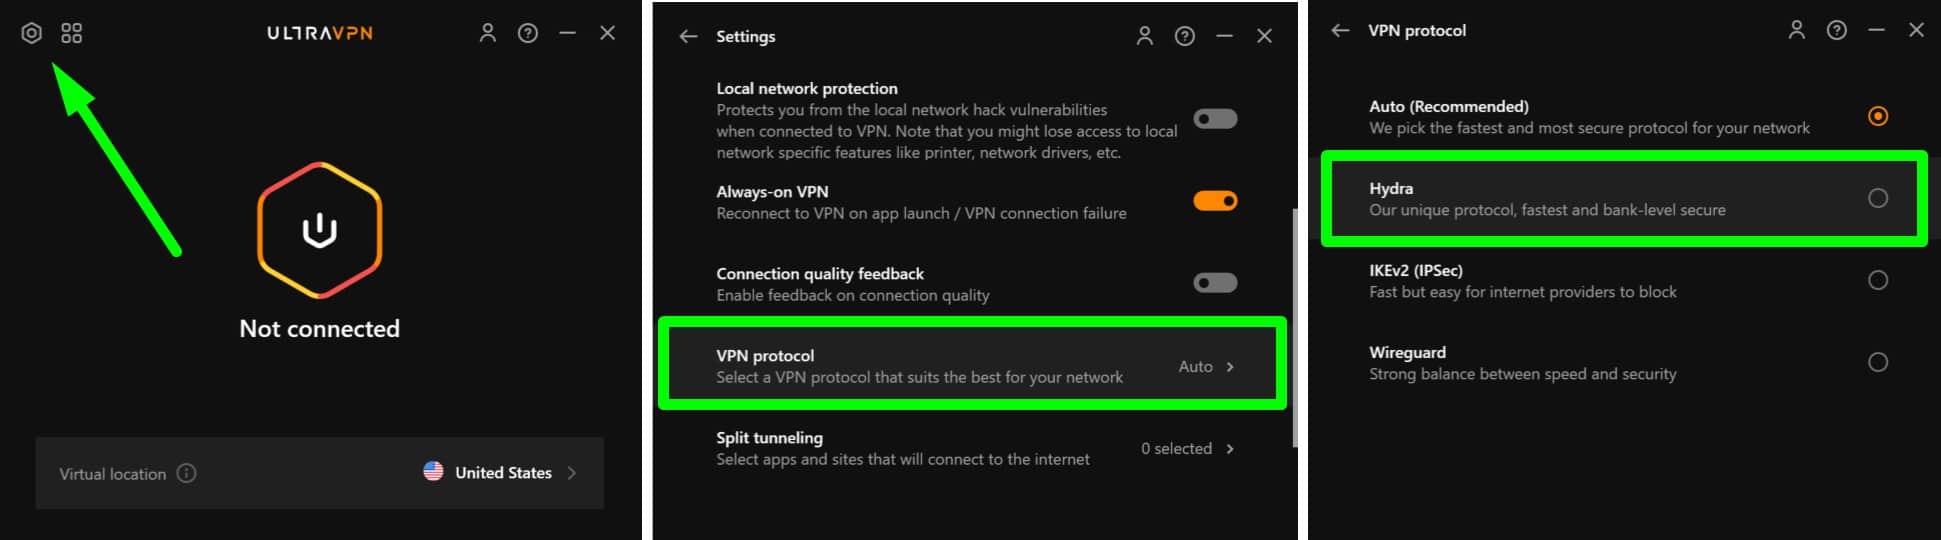
Task: Select the Auto (Recommended) protocol option
Action: (x=1878, y=116)
